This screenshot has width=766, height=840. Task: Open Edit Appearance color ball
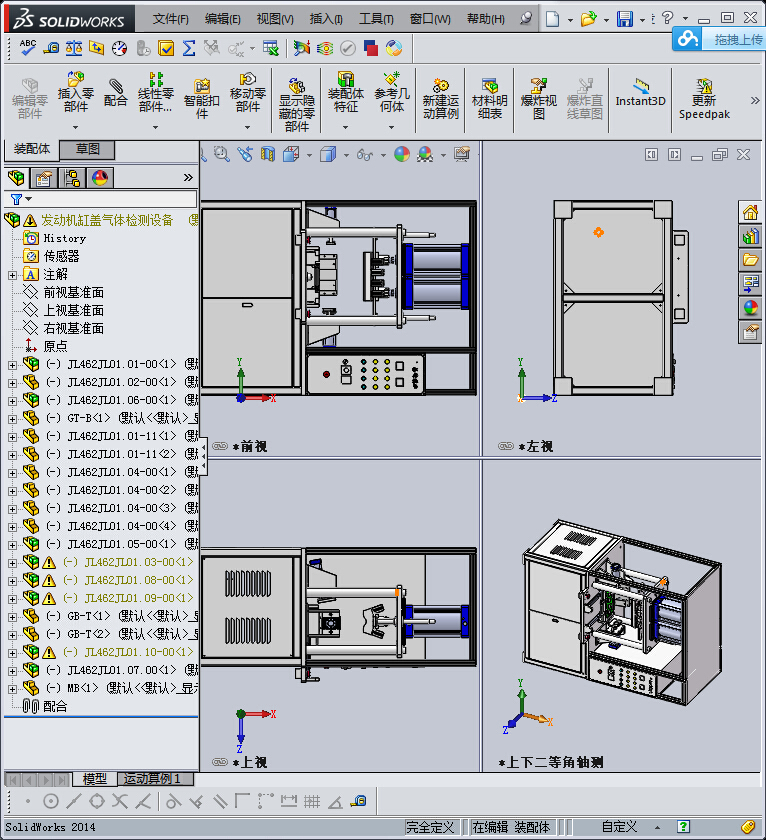[x=402, y=154]
